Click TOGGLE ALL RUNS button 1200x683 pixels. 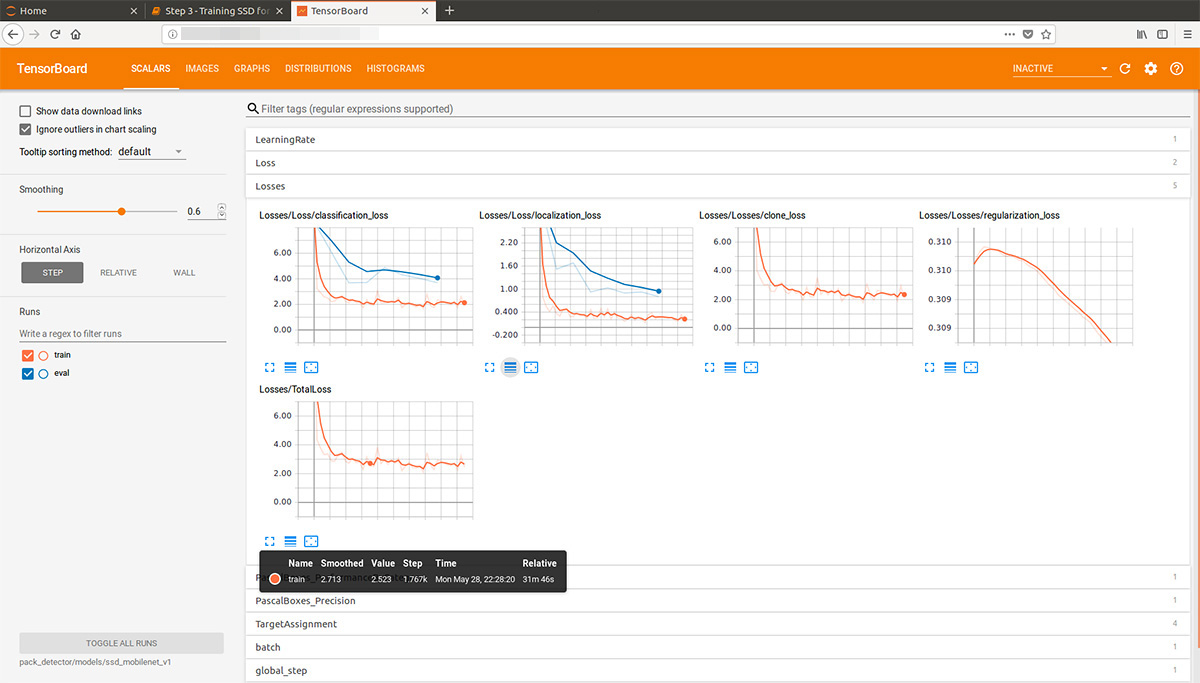click(x=121, y=643)
